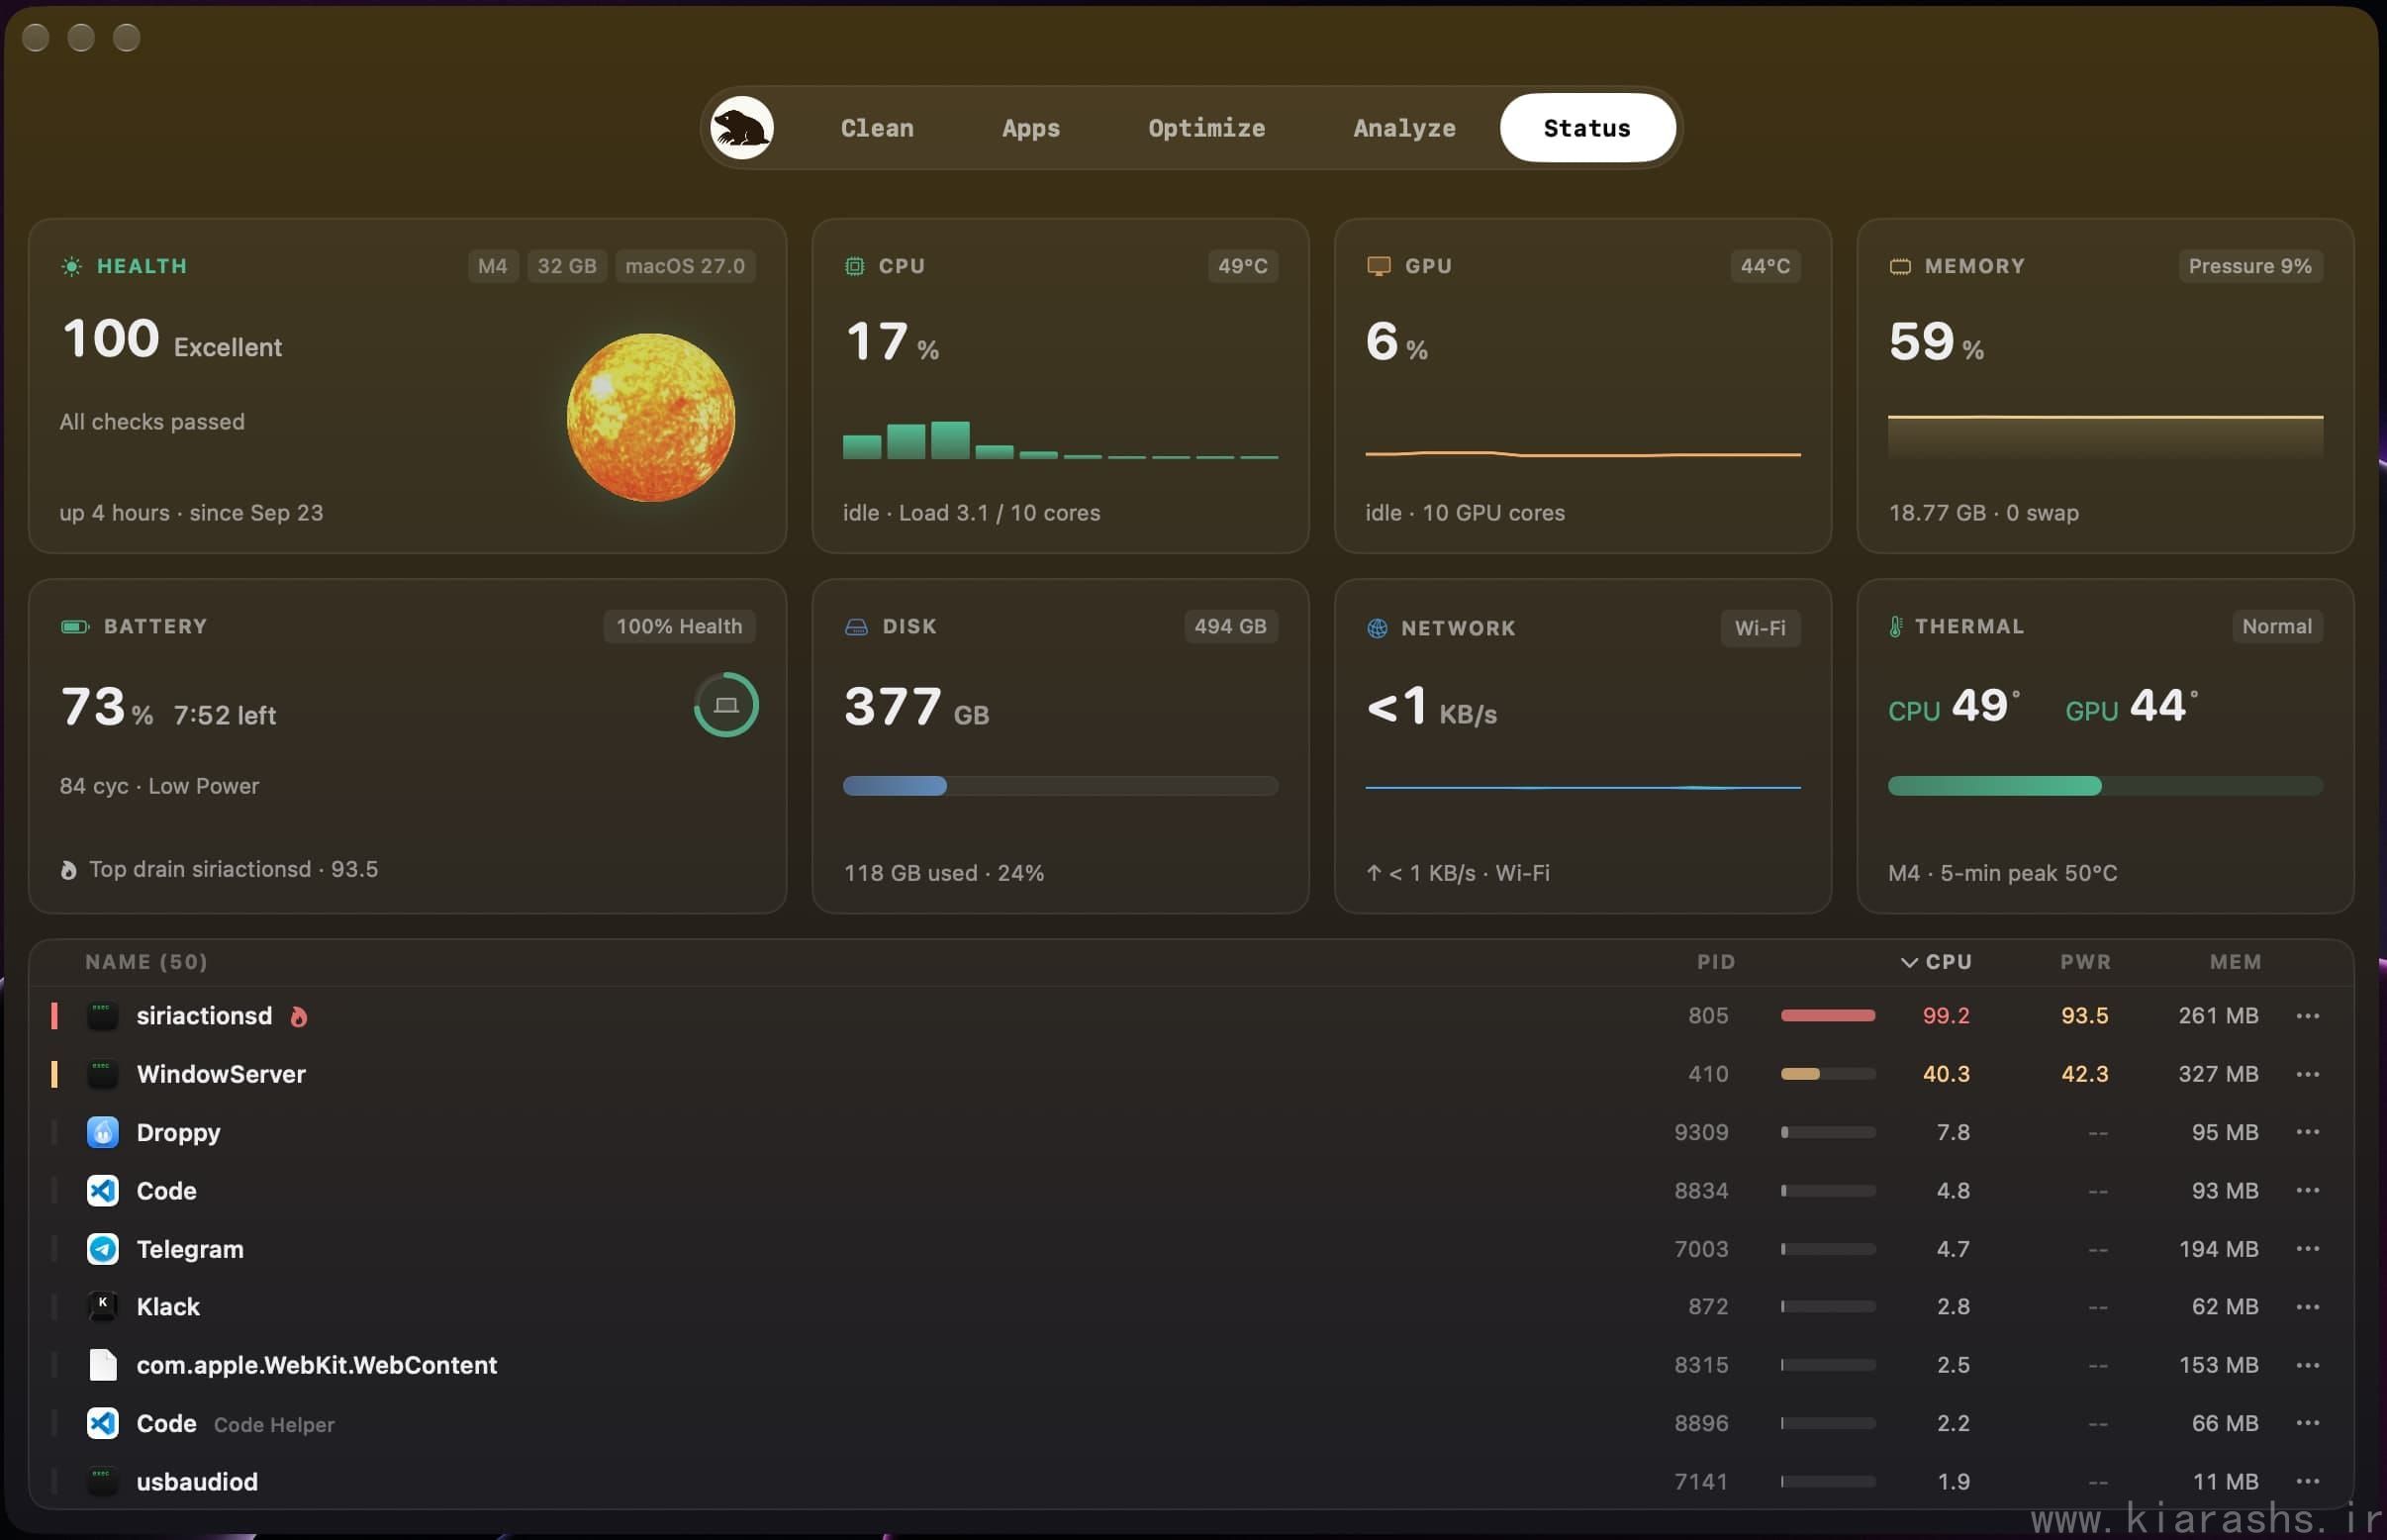
Task: Click the 100% Health battery badge
Action: [679, 626]
